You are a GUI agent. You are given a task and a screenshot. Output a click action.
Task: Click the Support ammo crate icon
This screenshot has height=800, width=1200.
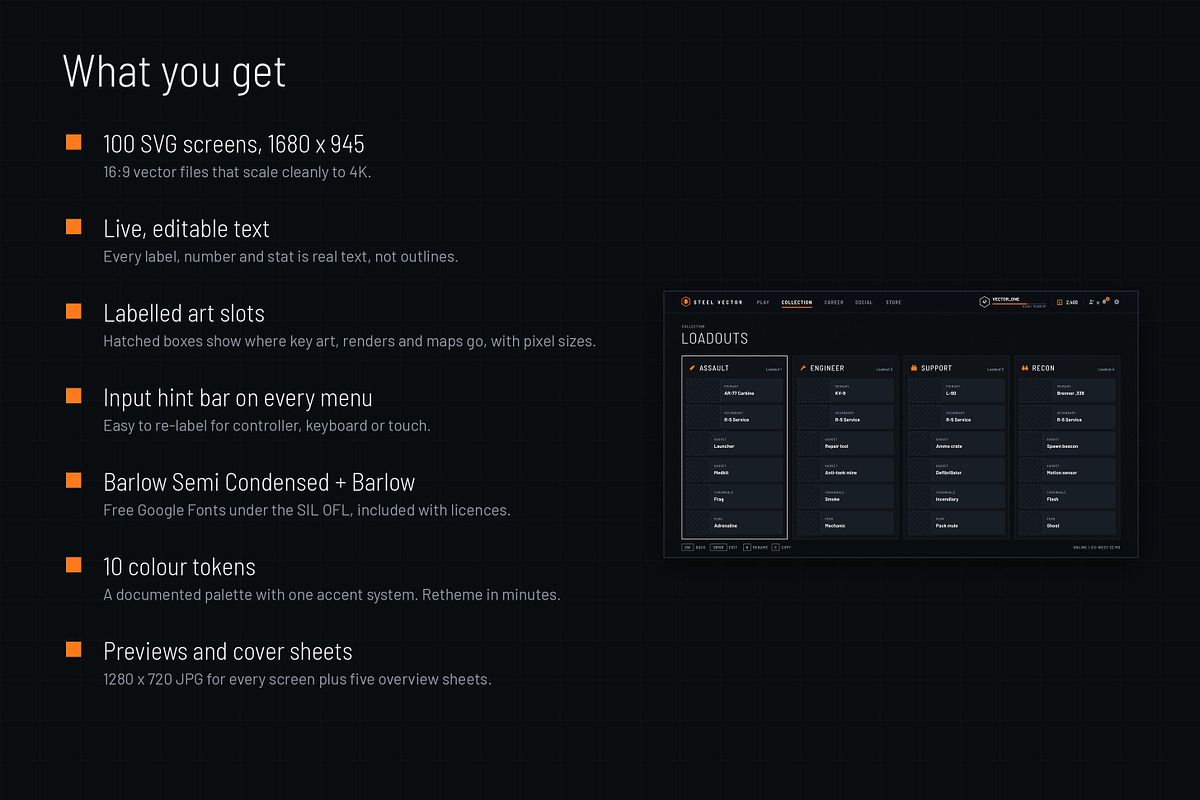[914, 368]
